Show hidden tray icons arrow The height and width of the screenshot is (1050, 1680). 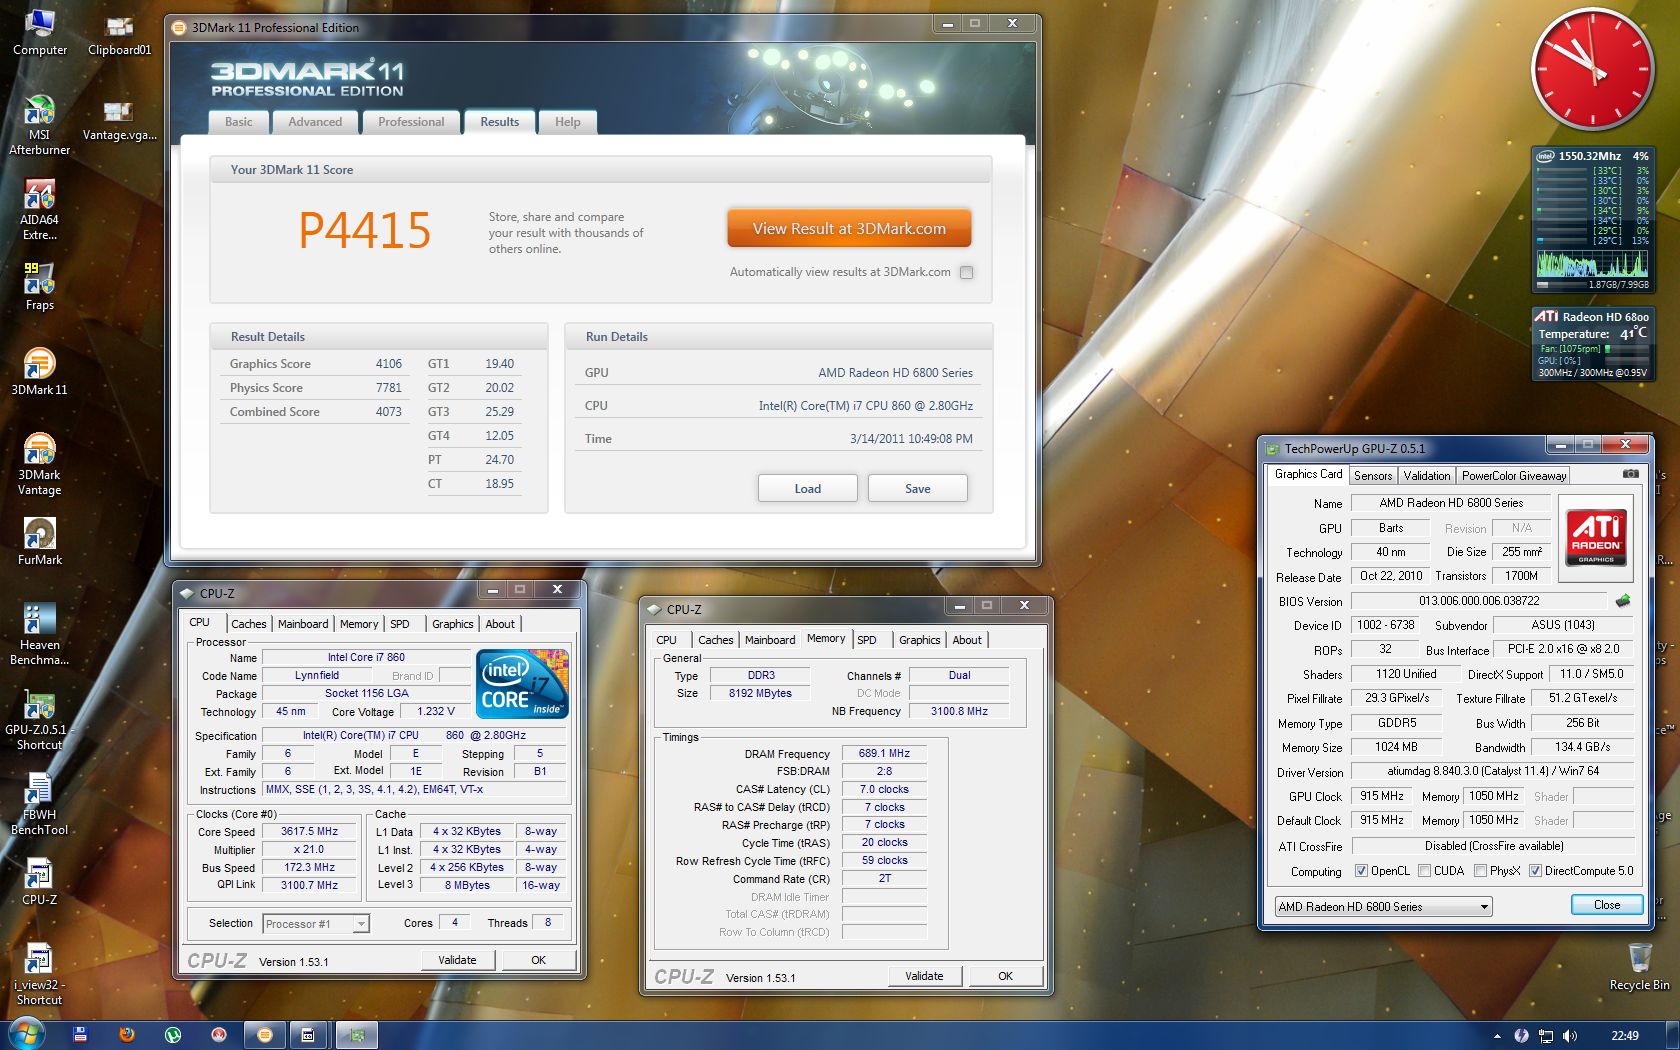[1497, 1036]
